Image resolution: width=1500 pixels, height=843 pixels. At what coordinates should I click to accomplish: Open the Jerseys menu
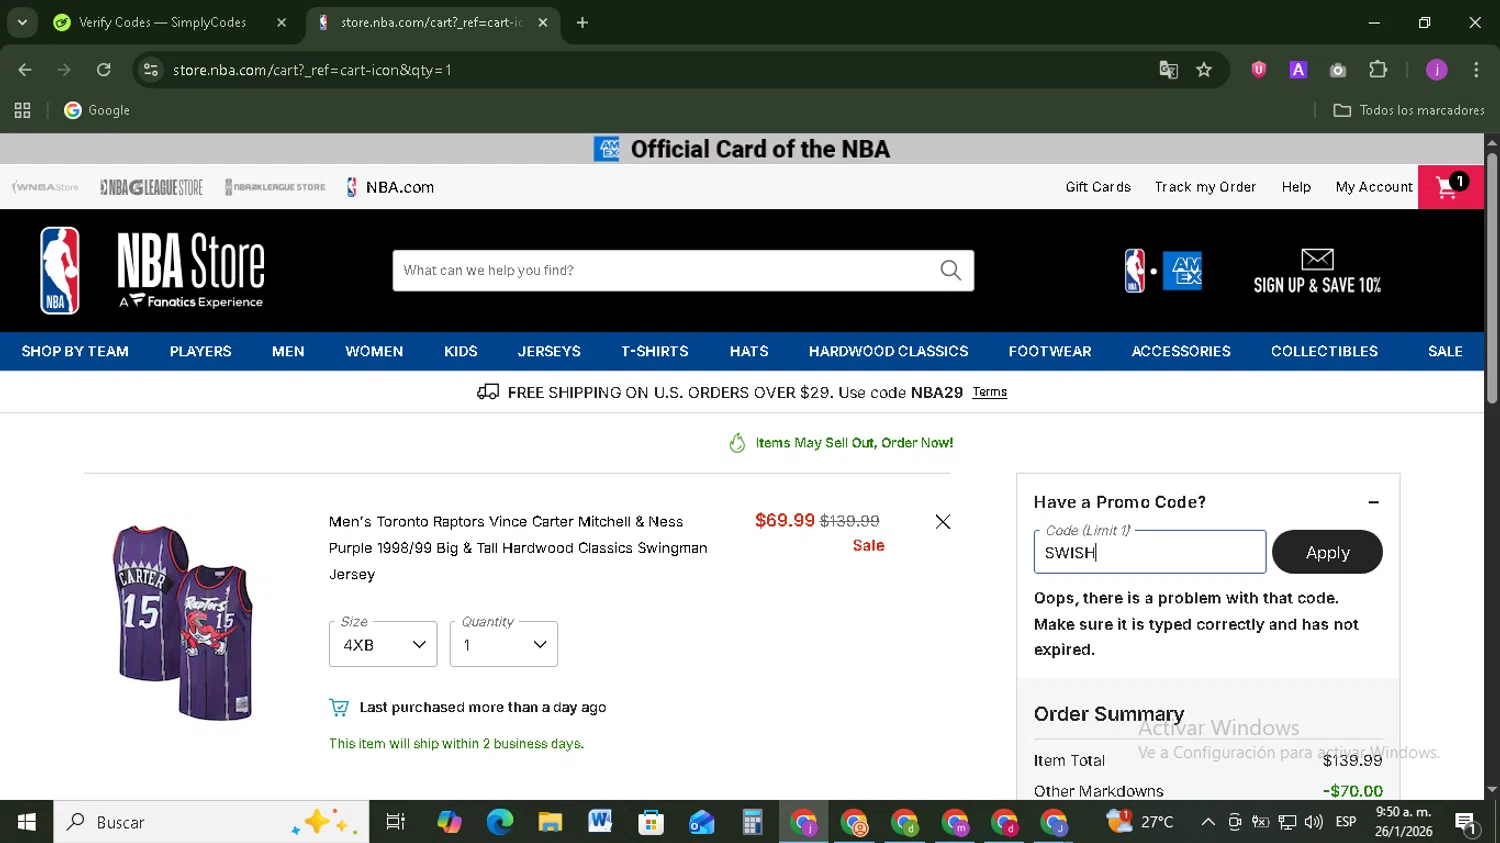click(549, 352)
